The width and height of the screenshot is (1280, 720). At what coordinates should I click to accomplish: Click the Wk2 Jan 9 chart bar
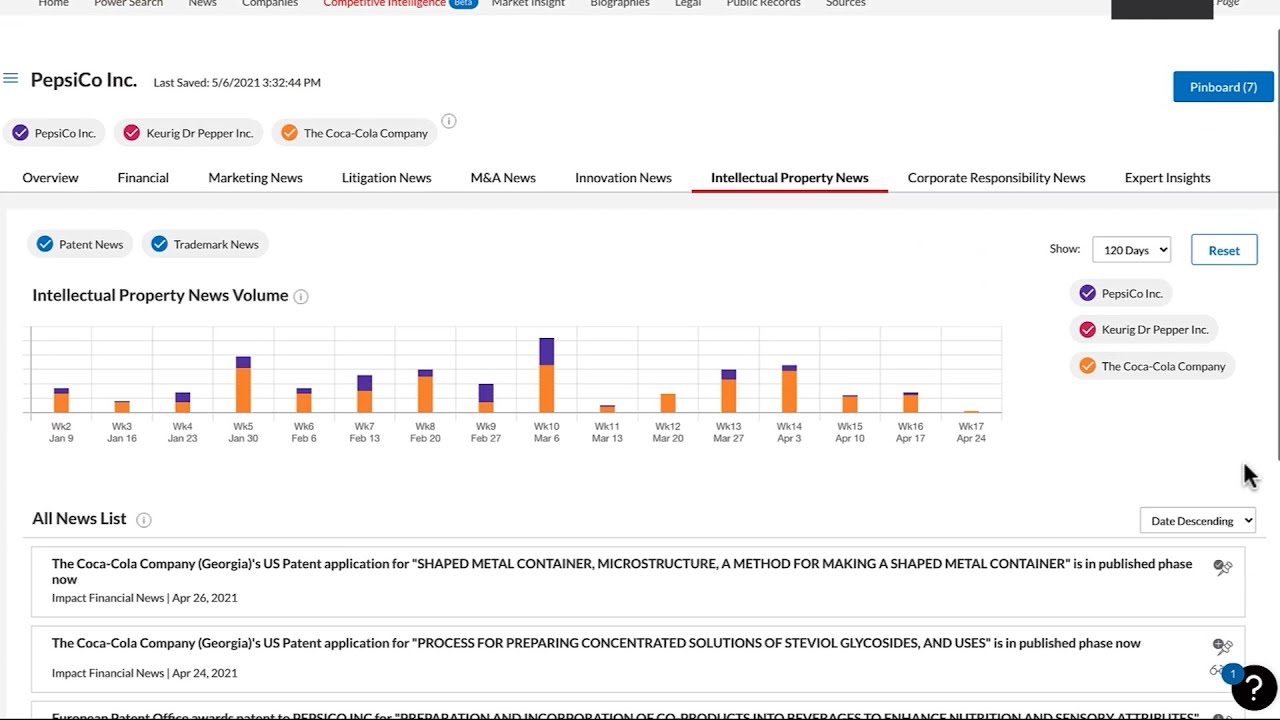tap(61, 400)
